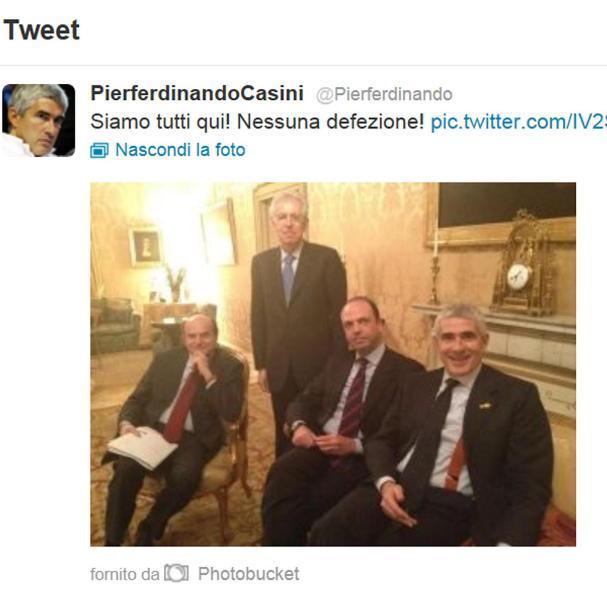Click the photo icon beside Nascondi la foto
Screen dimensions: 607x595
pos(99,151)
